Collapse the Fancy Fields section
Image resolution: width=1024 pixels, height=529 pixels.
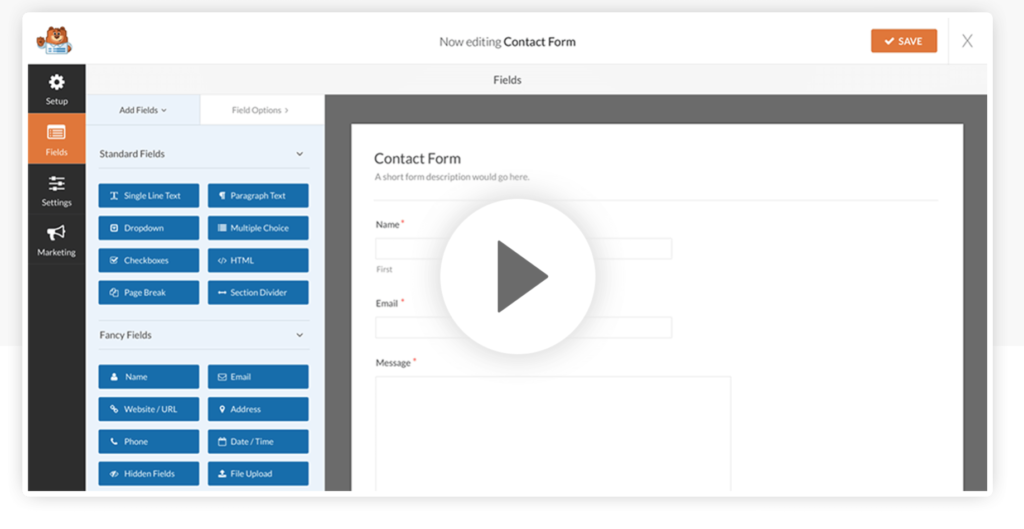[299, 335]
